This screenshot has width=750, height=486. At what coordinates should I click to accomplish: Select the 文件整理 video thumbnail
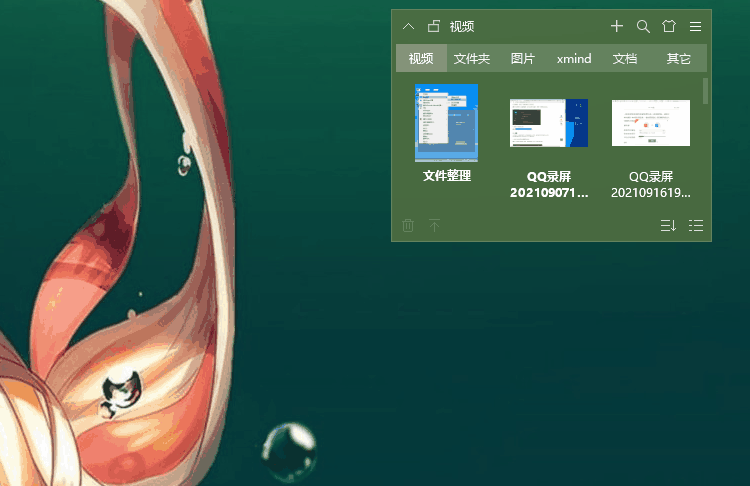tap(446, 123)
